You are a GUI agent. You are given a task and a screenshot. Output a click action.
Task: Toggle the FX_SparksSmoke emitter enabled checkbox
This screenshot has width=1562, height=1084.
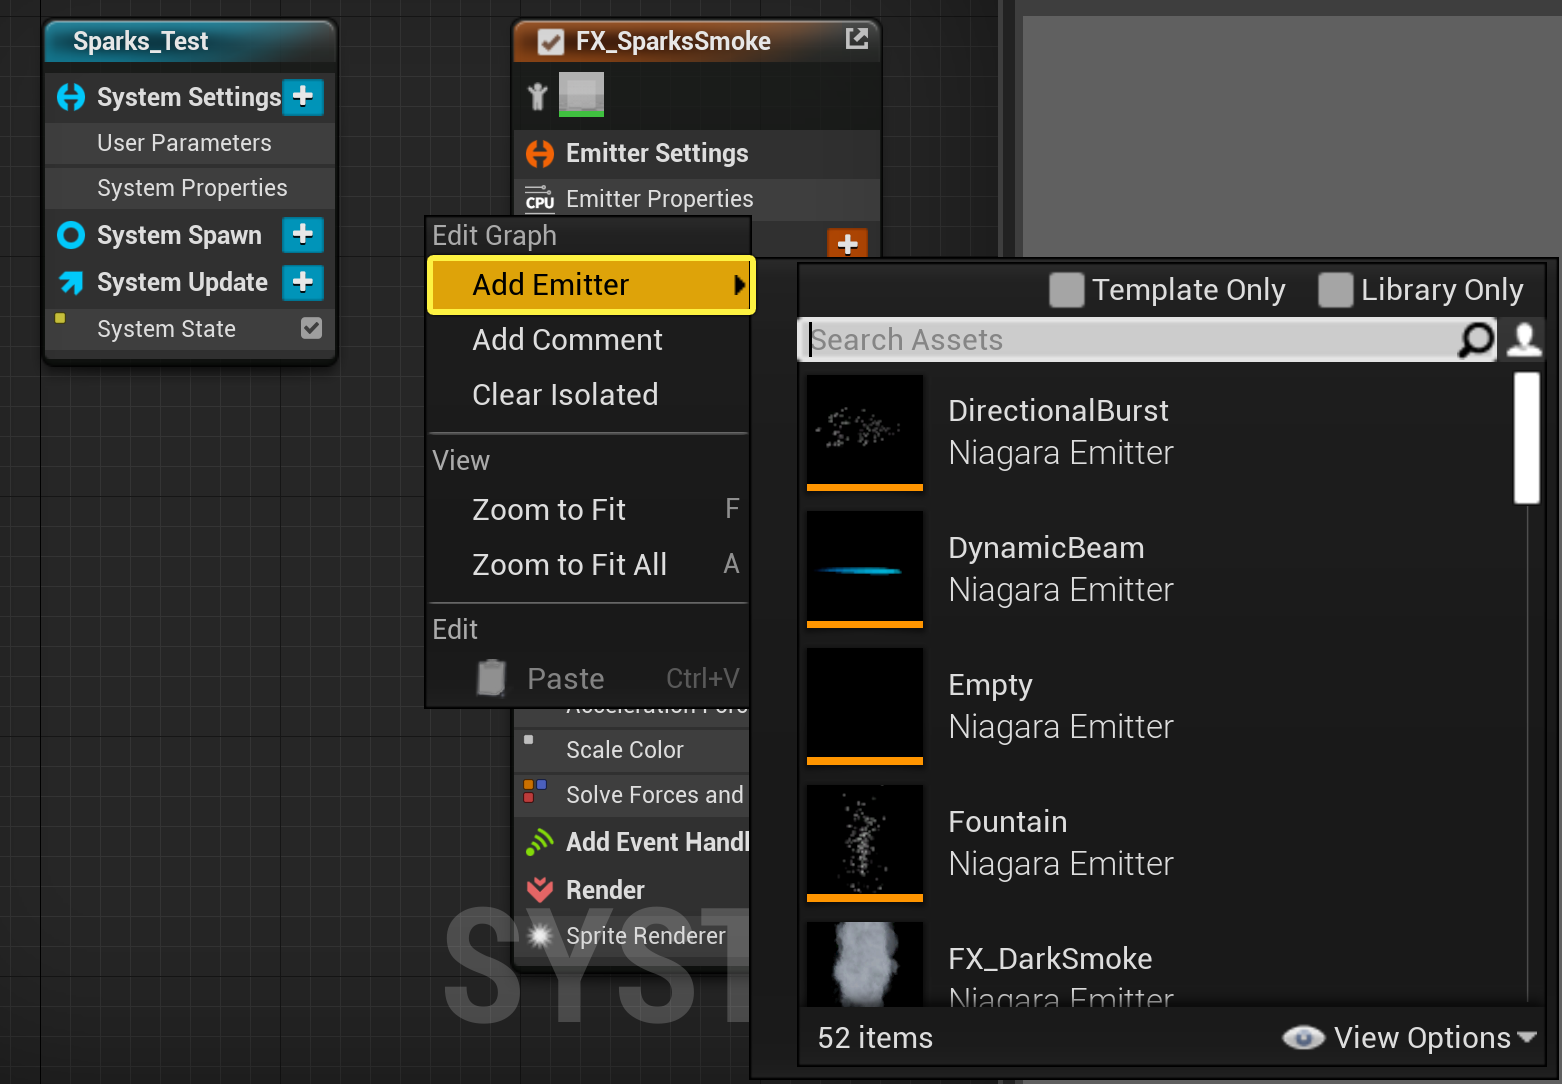(x=551, y=42)
